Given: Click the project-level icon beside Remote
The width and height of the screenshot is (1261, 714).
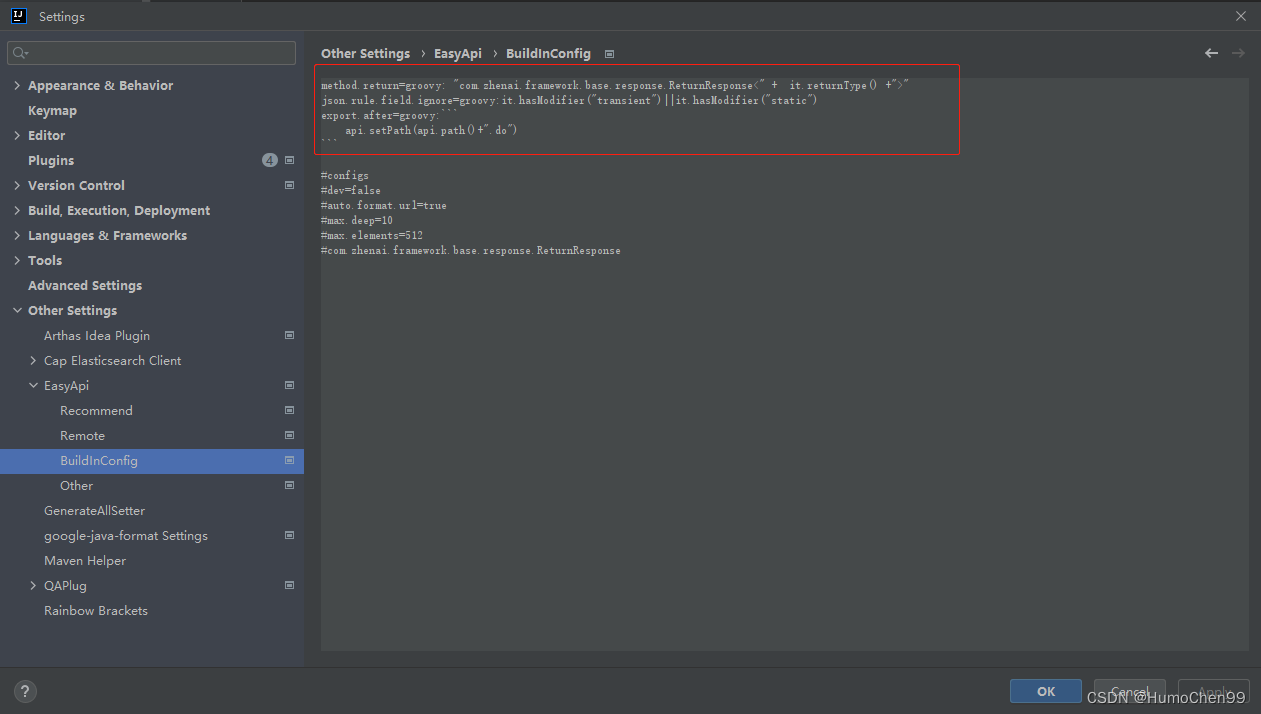Looking at the screenshot, I should point(289,435).
